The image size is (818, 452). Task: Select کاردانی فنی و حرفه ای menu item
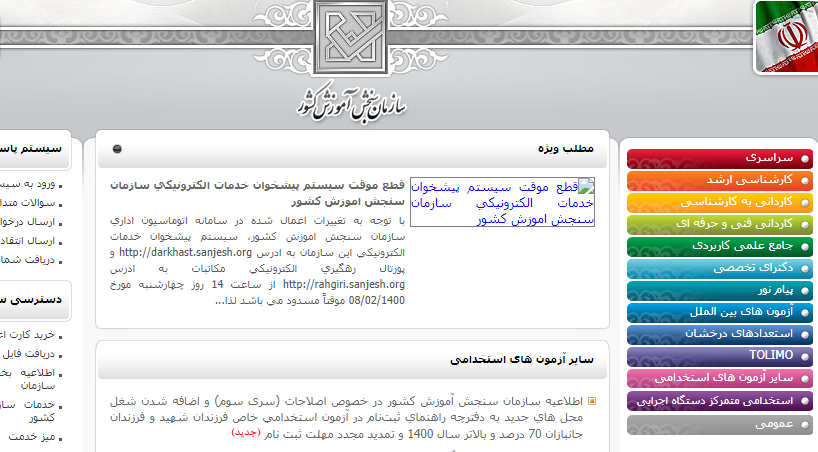tap(720, 224)
